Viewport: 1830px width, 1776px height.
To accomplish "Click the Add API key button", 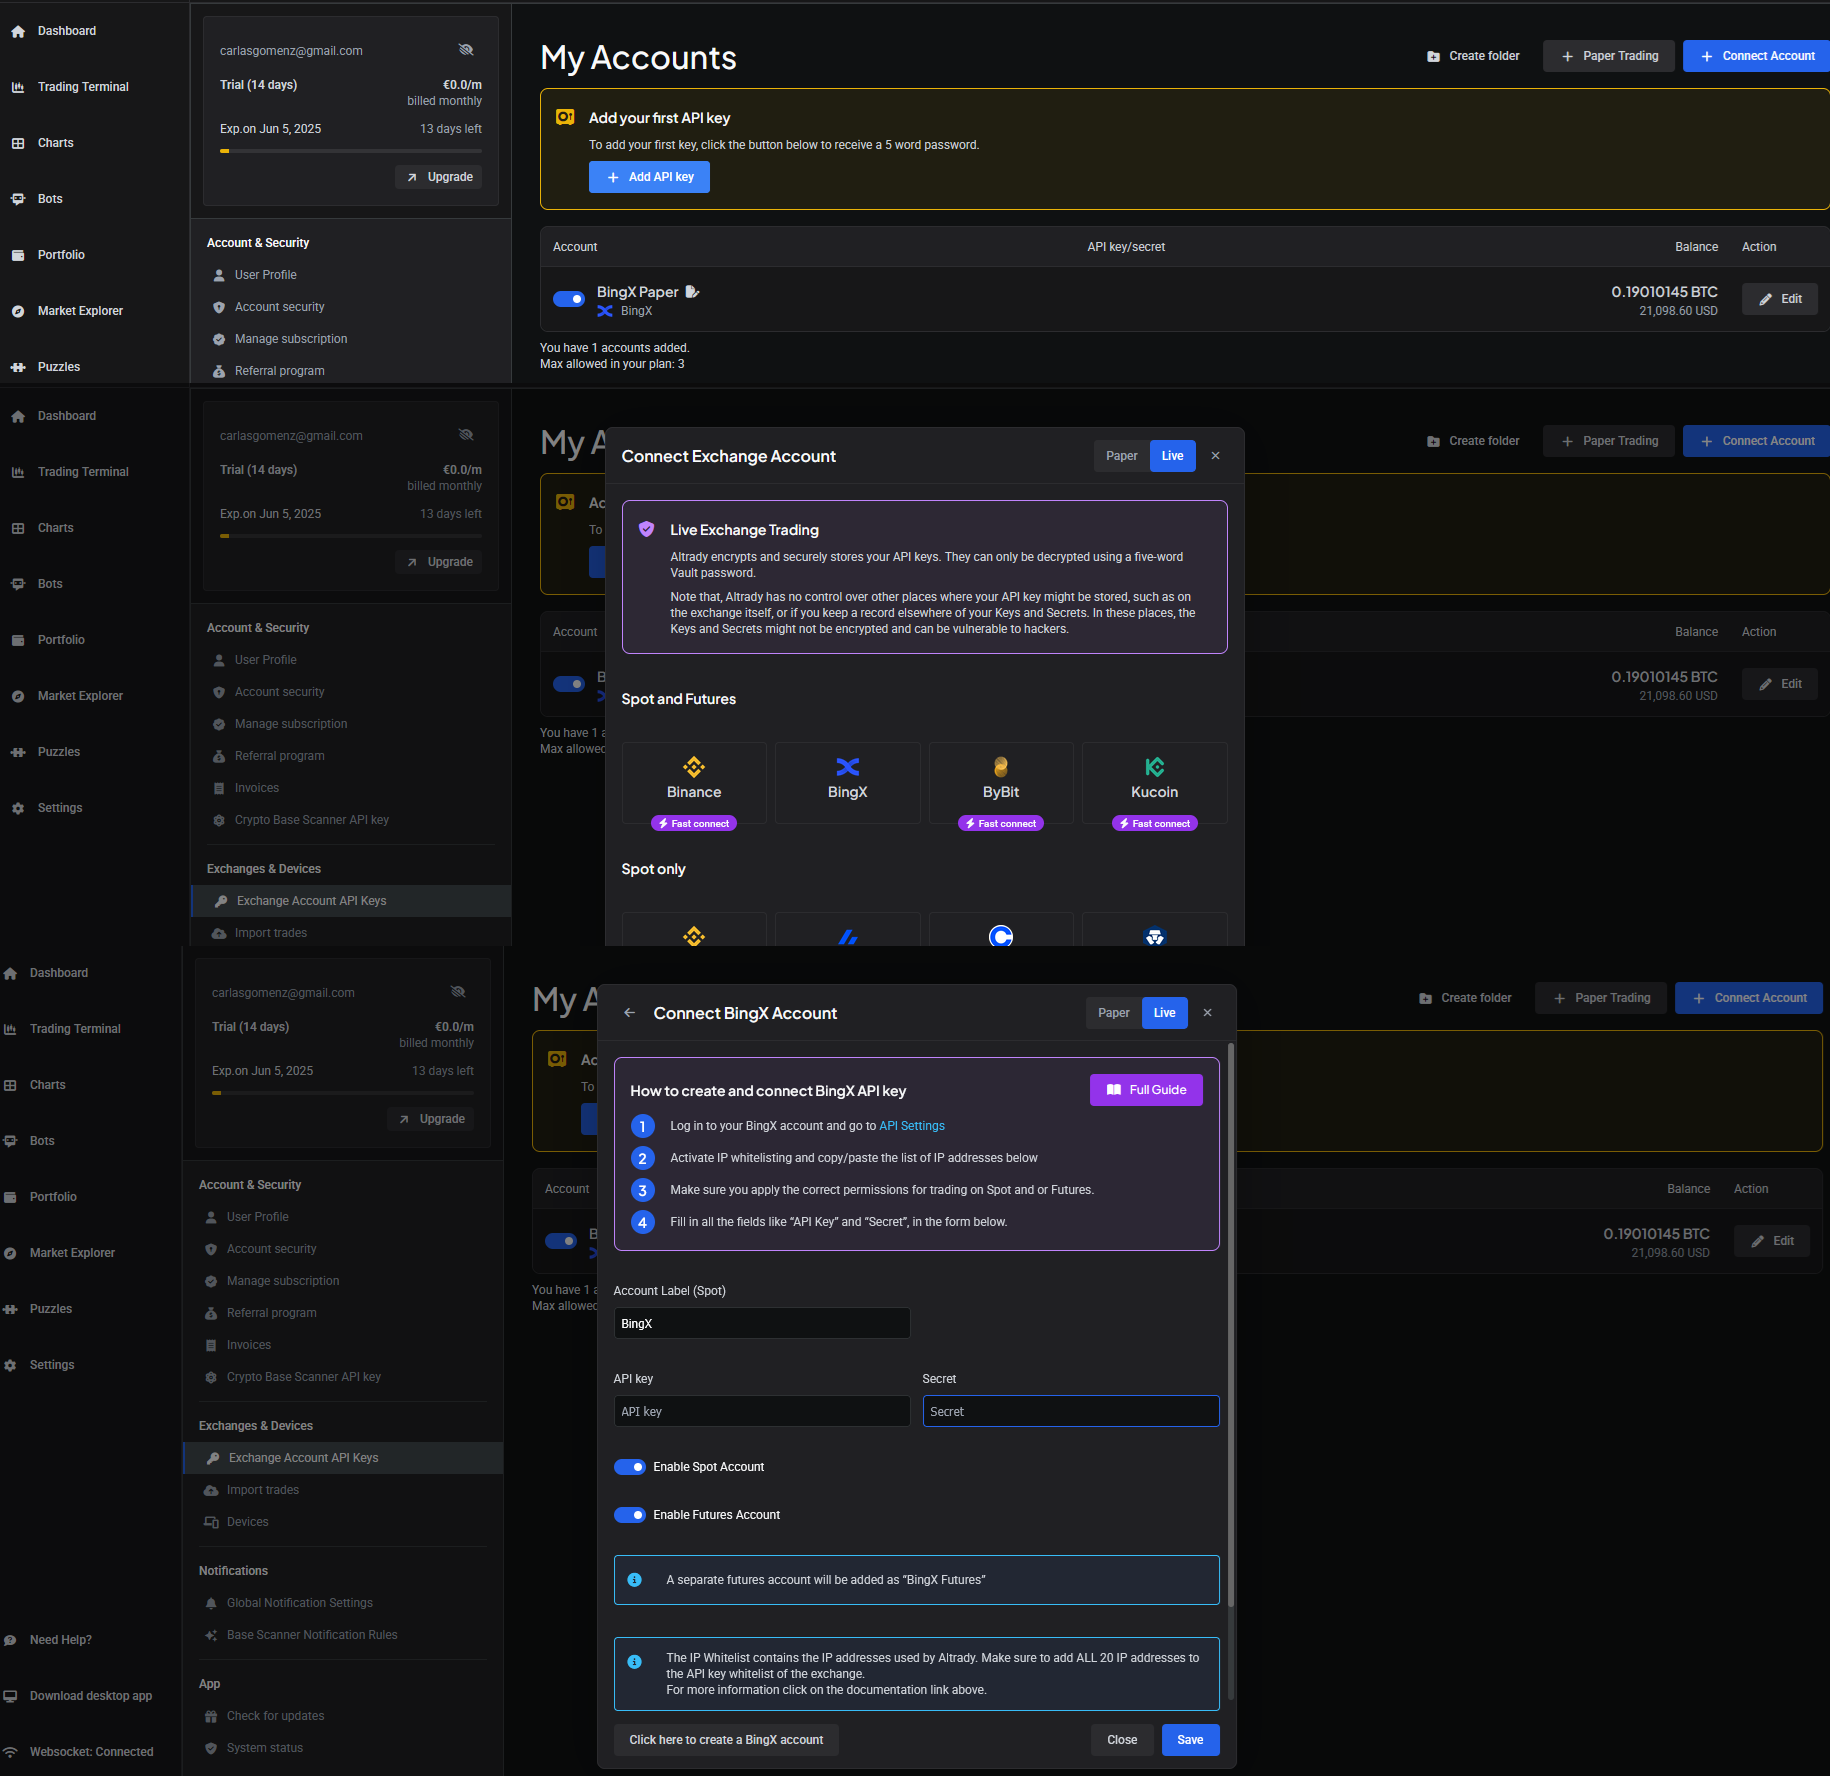I will tap(649, 177).
